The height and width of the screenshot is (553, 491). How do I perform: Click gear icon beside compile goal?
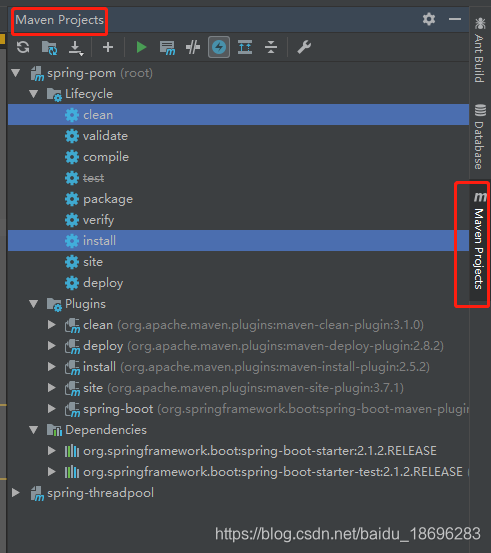coord(72,157)
